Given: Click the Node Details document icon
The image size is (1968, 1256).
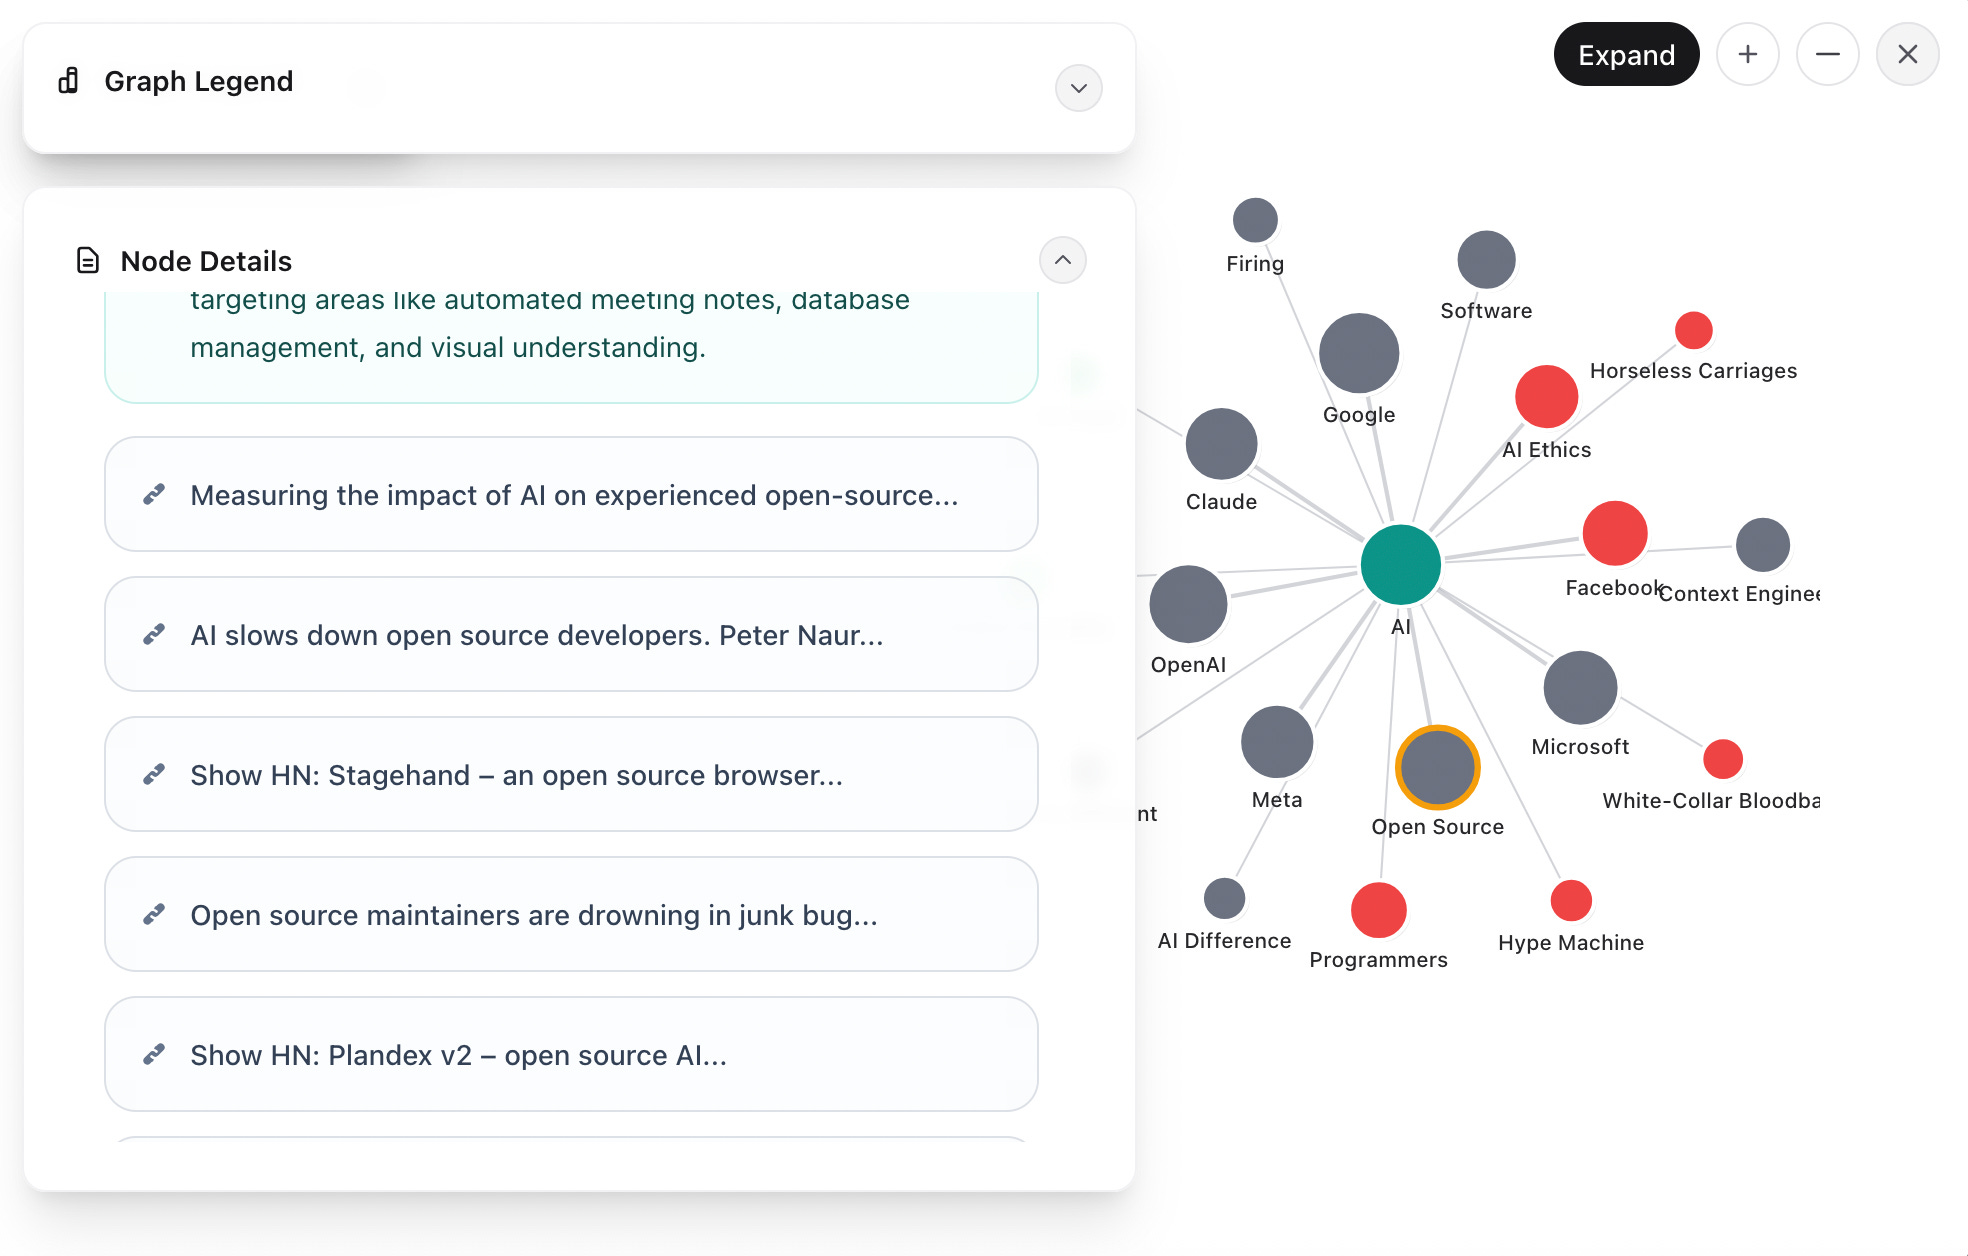Looking at the screenshot, I should pos(88,261).
